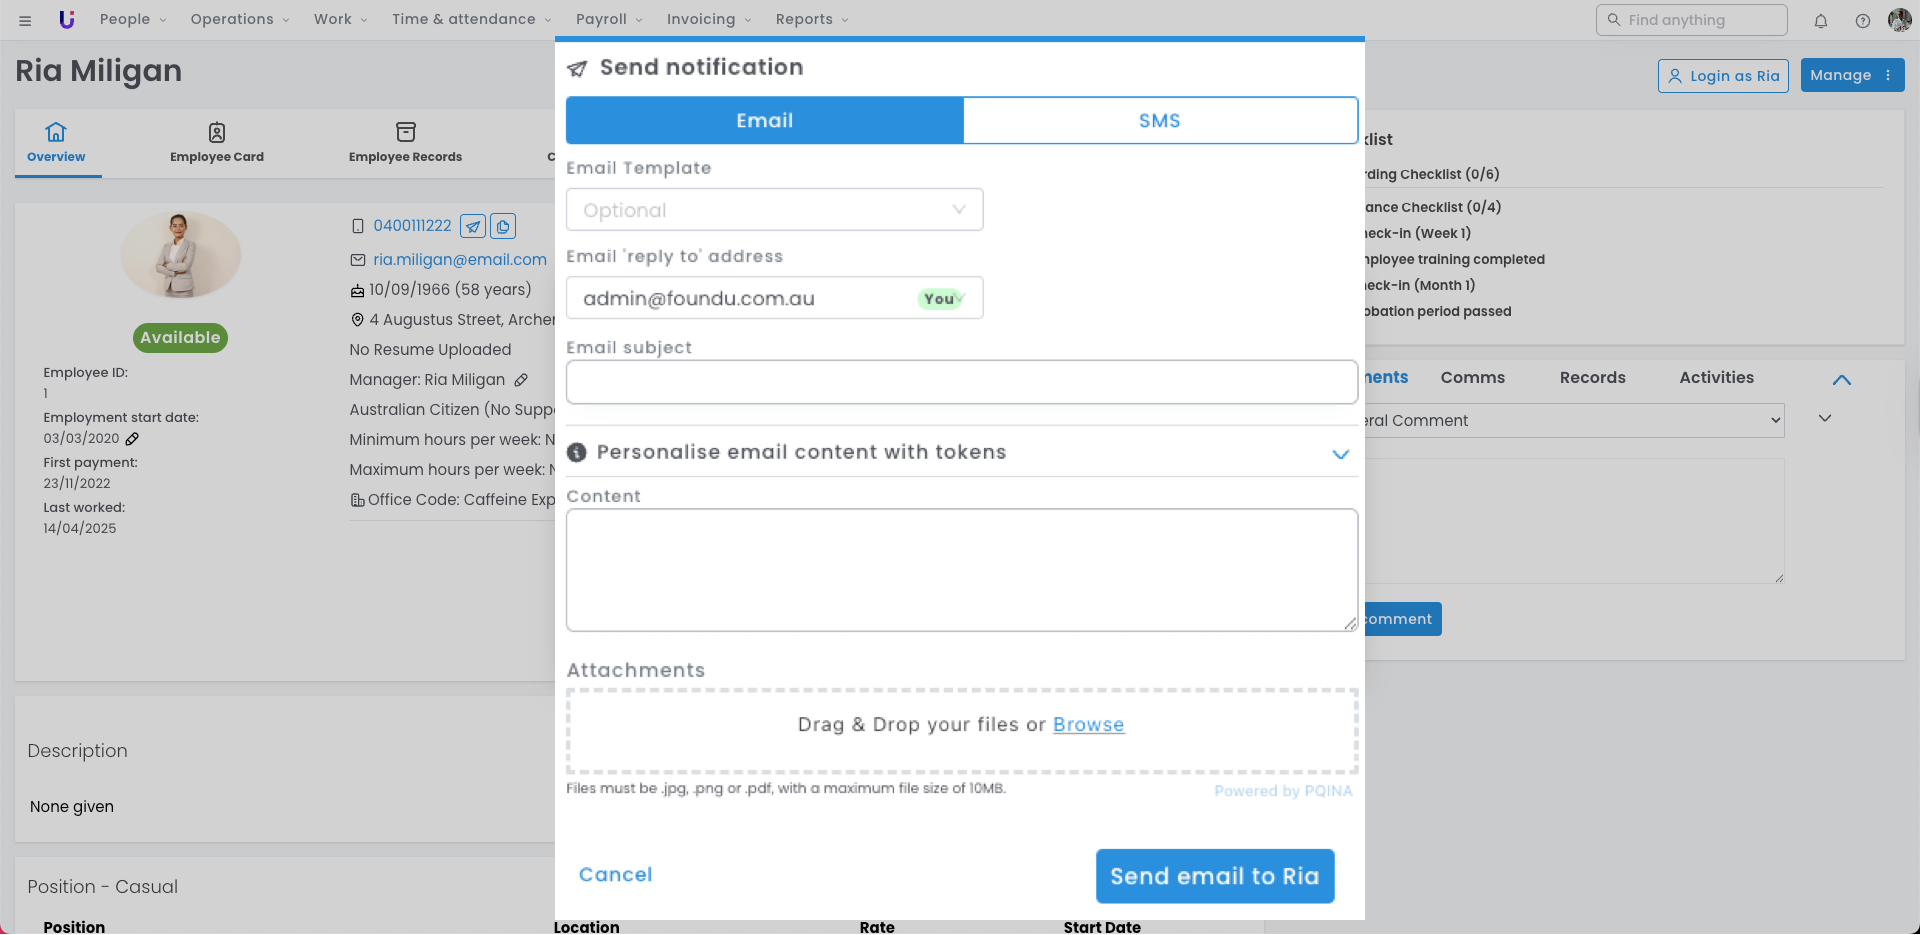Cancel the send notification dialog

coord(615,874)
